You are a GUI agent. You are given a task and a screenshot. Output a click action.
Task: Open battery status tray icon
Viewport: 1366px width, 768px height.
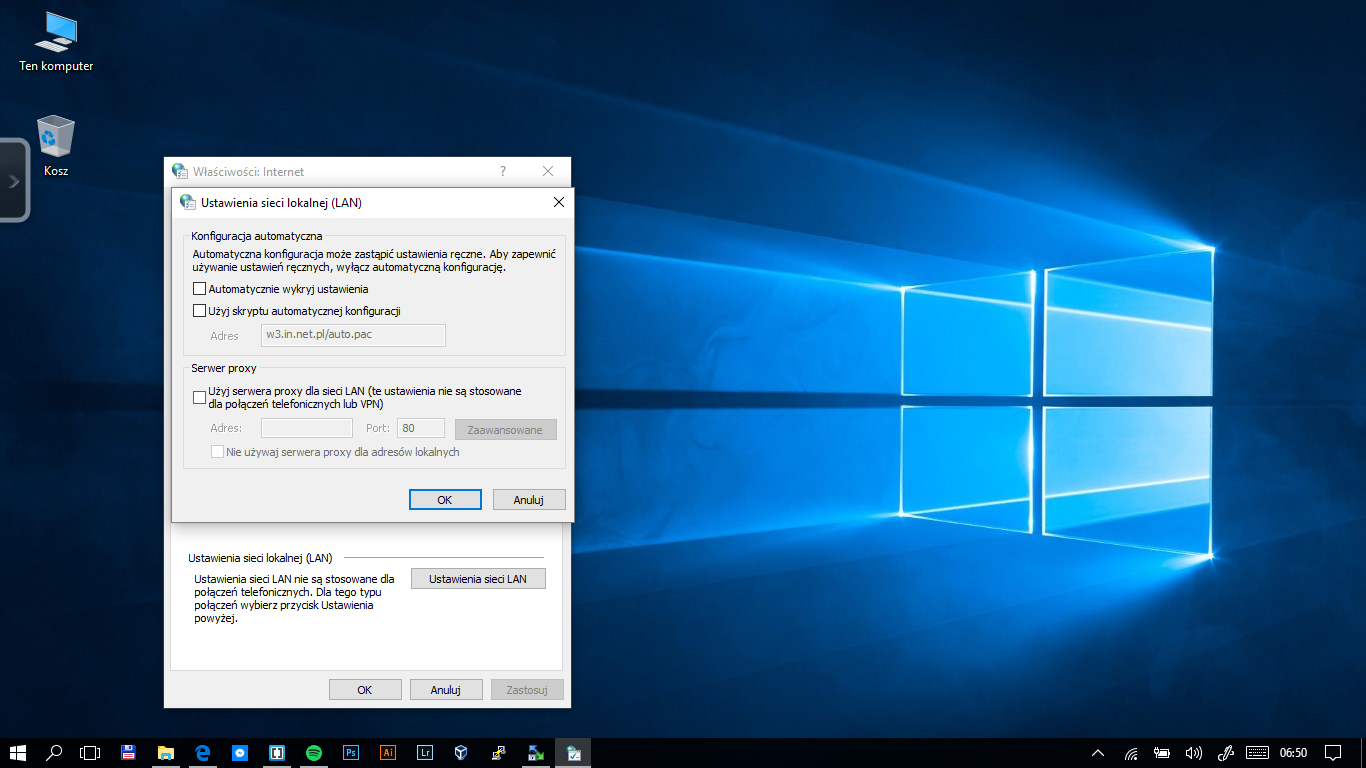[1162, 753]
